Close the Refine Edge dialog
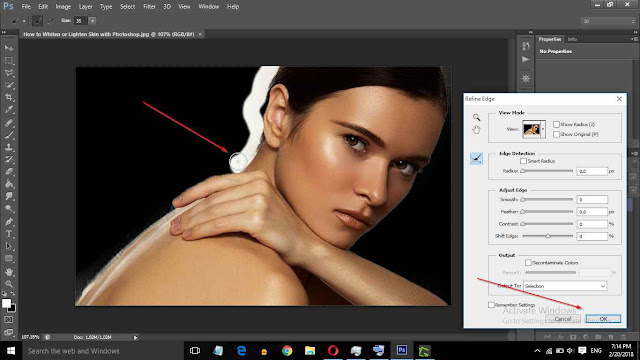The image size is (640, 360). click(619, 99)
